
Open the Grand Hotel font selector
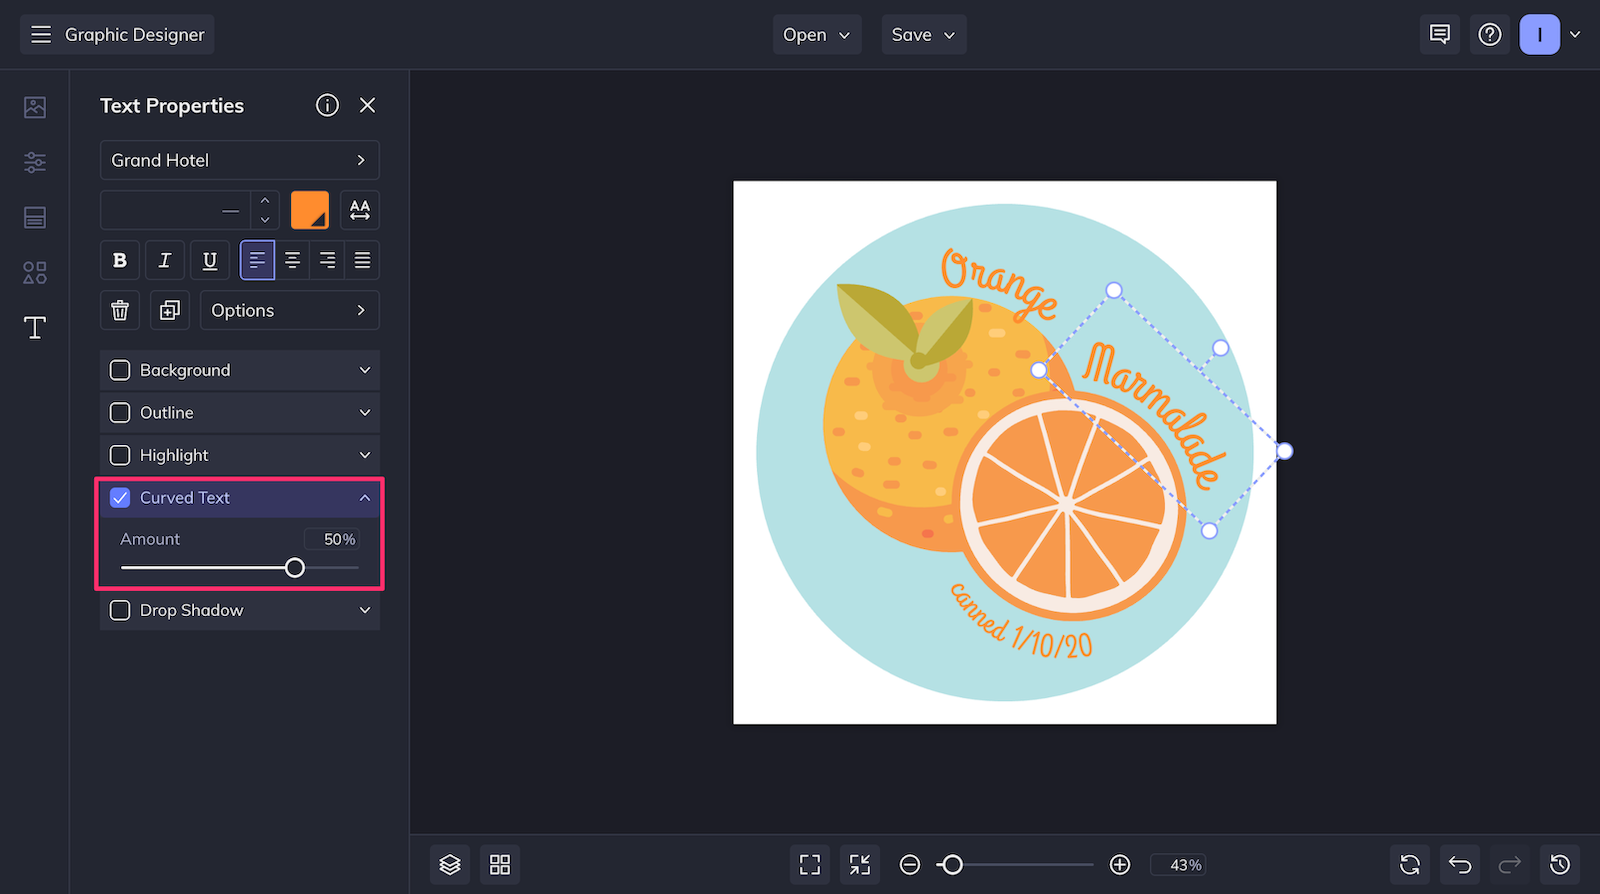[240, 160]
